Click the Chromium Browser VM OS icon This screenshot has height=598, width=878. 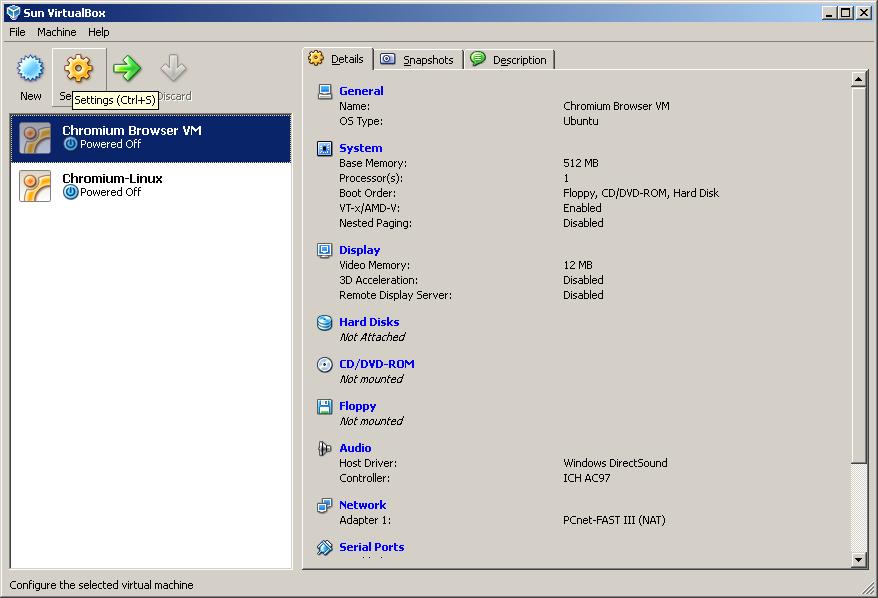[35, 138]
